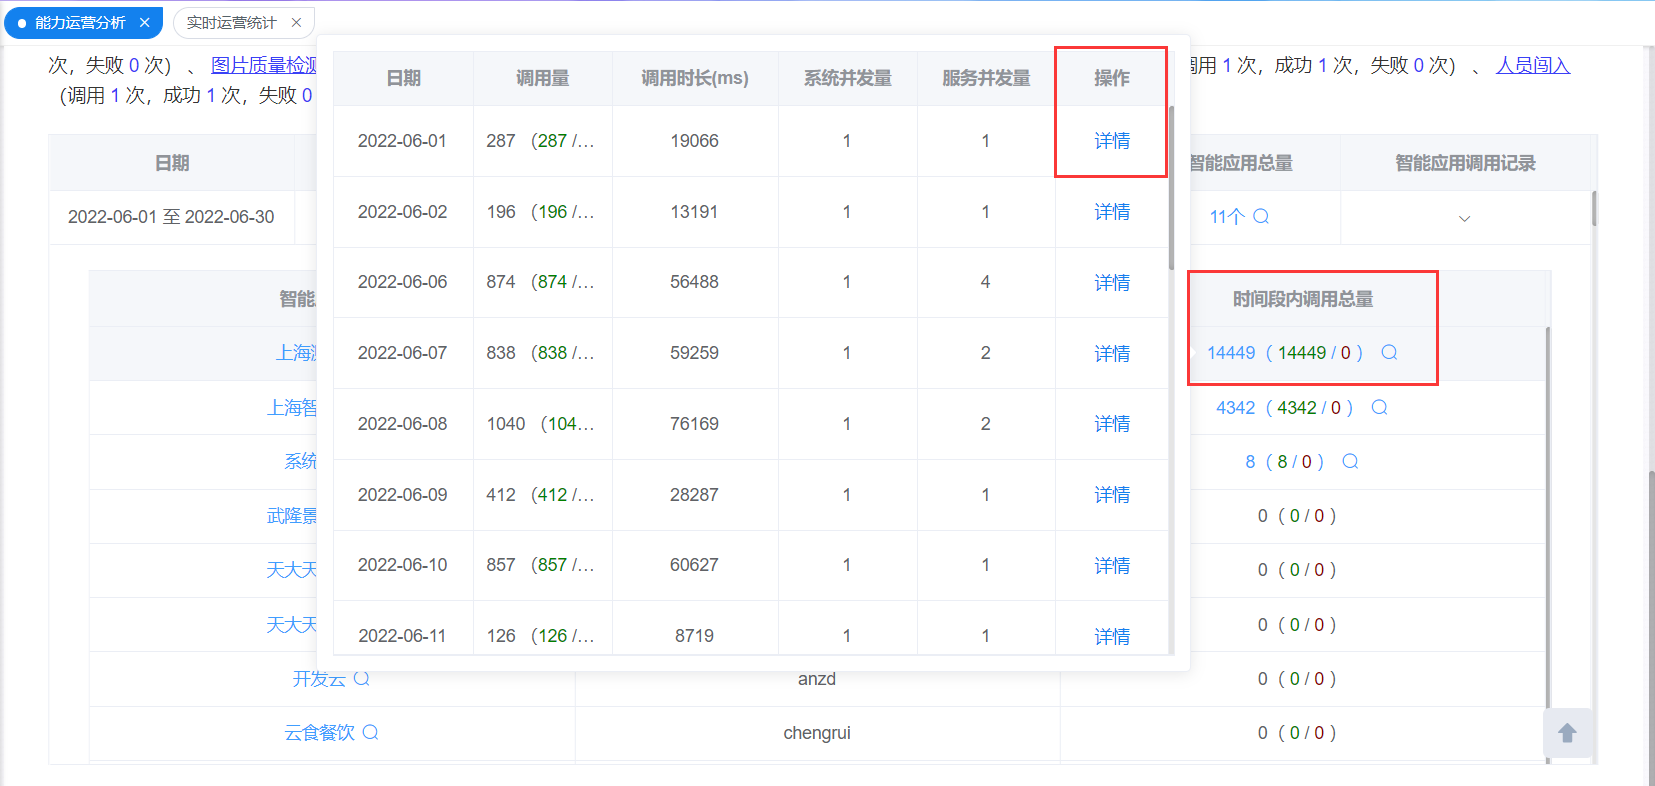Click the 调用量 column header
The height and width of the screenshot is (786, 1655).
(543, 78)
